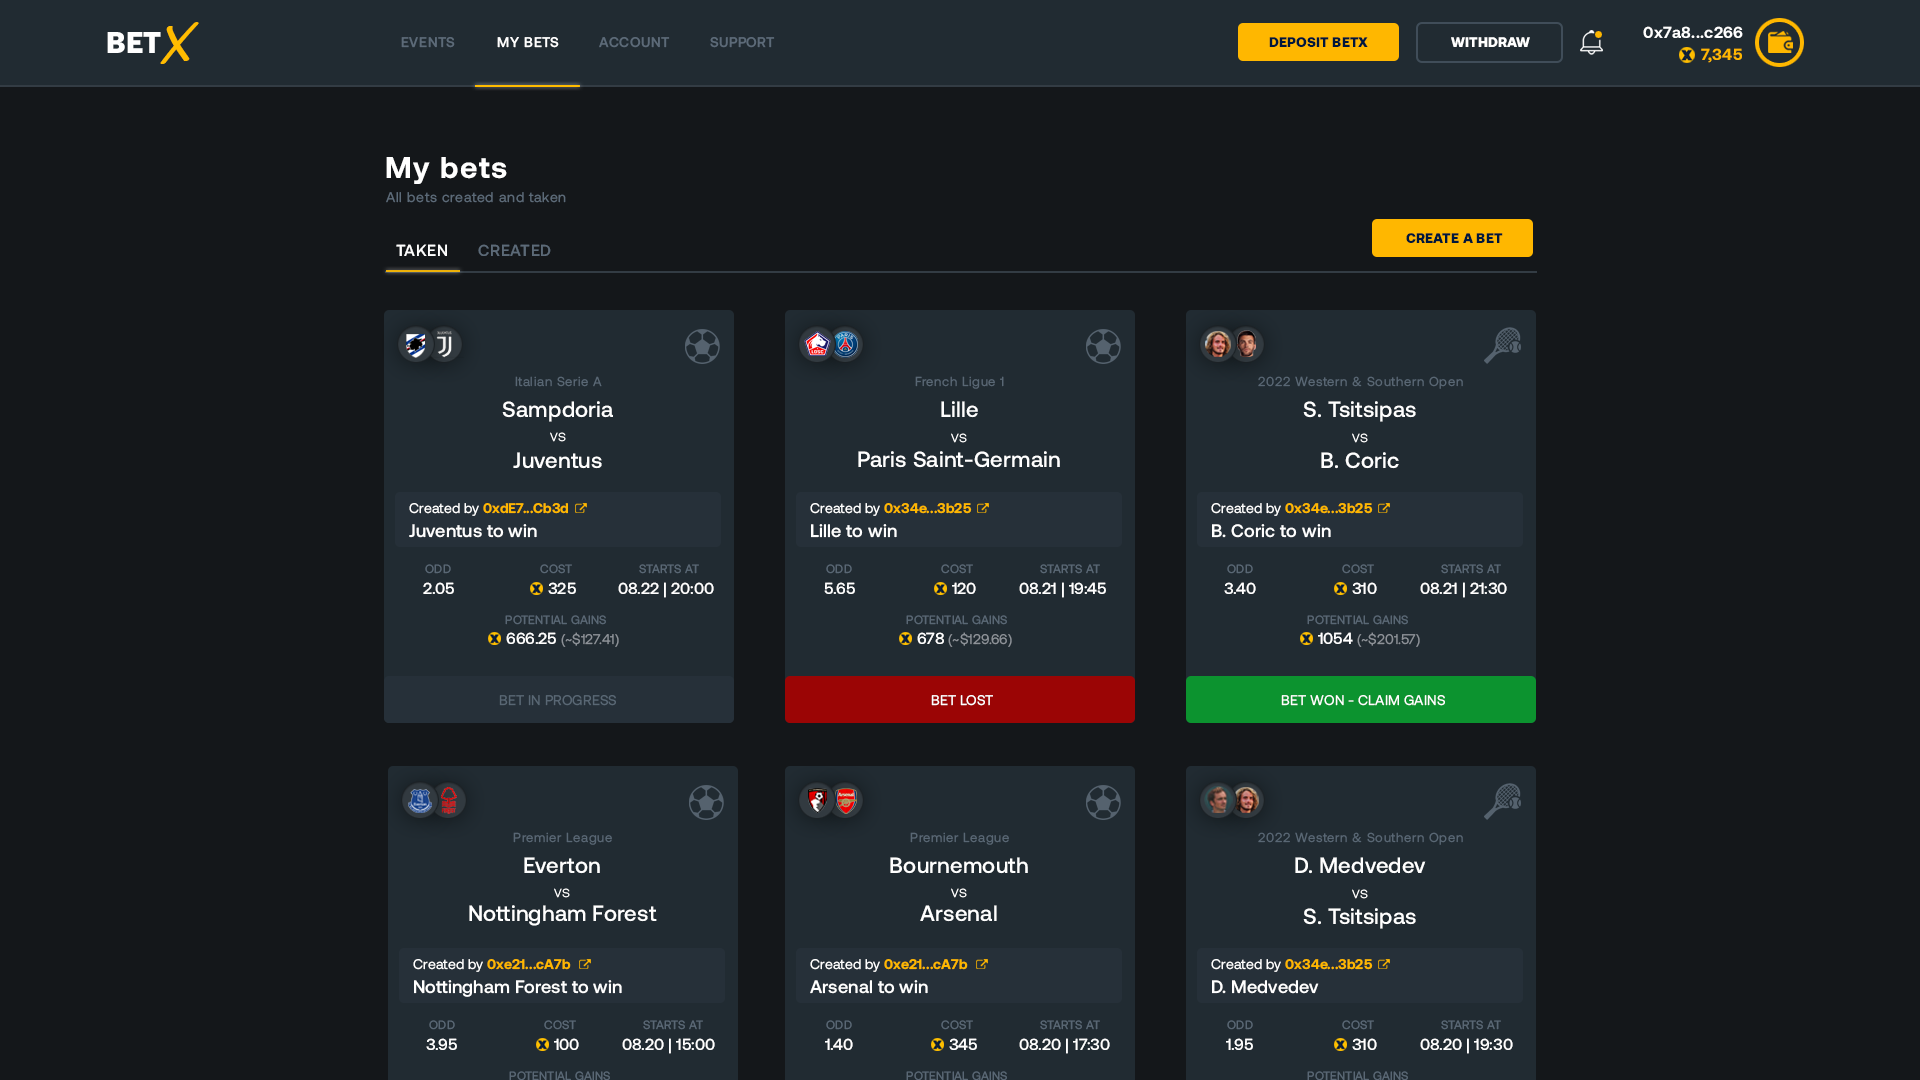Click the Create a Bet button
This screenshot has height=1080, width=1920.
point(1452,238)
